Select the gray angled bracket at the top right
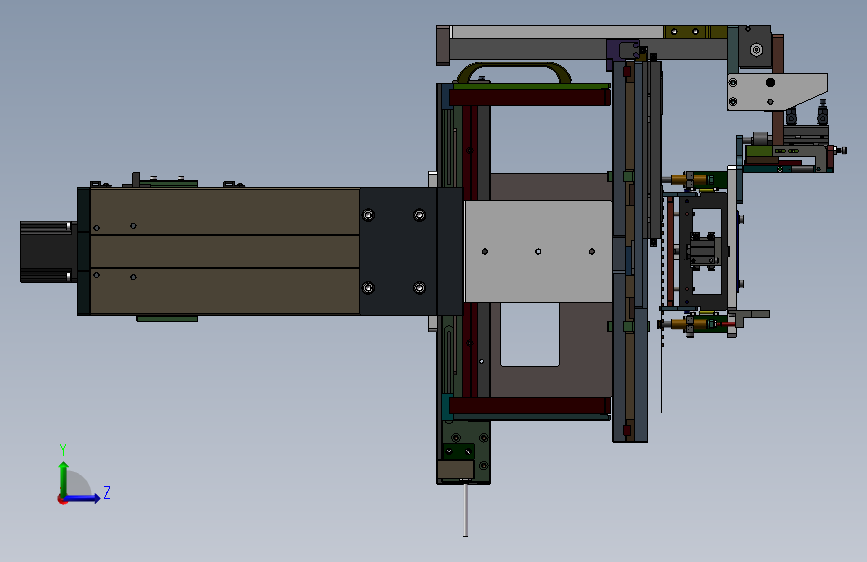867x562 pixels. pos(777,92)
